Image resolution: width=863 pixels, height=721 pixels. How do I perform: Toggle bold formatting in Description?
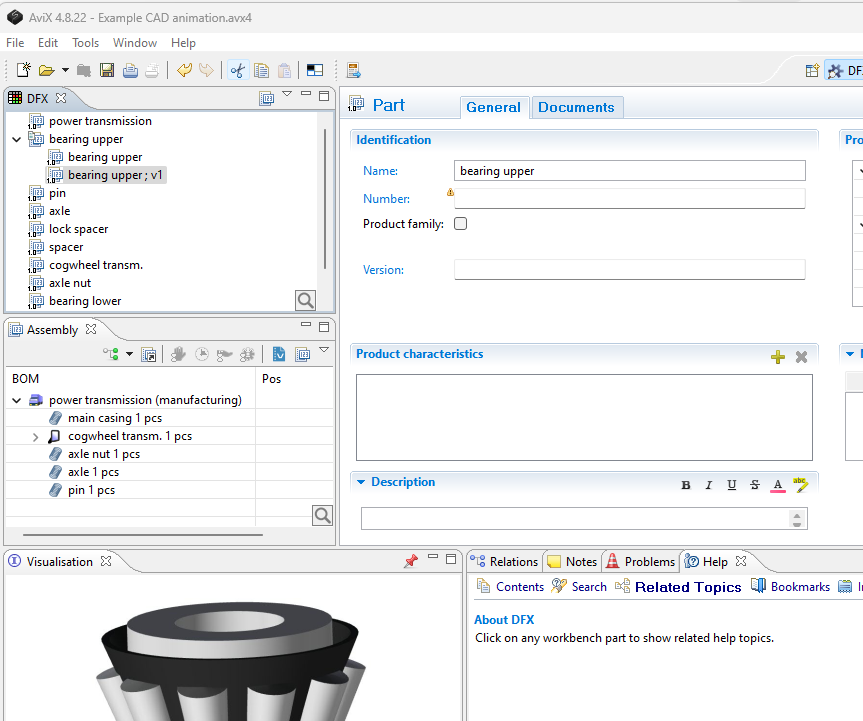pyautogui.click(x=686, y=485)
